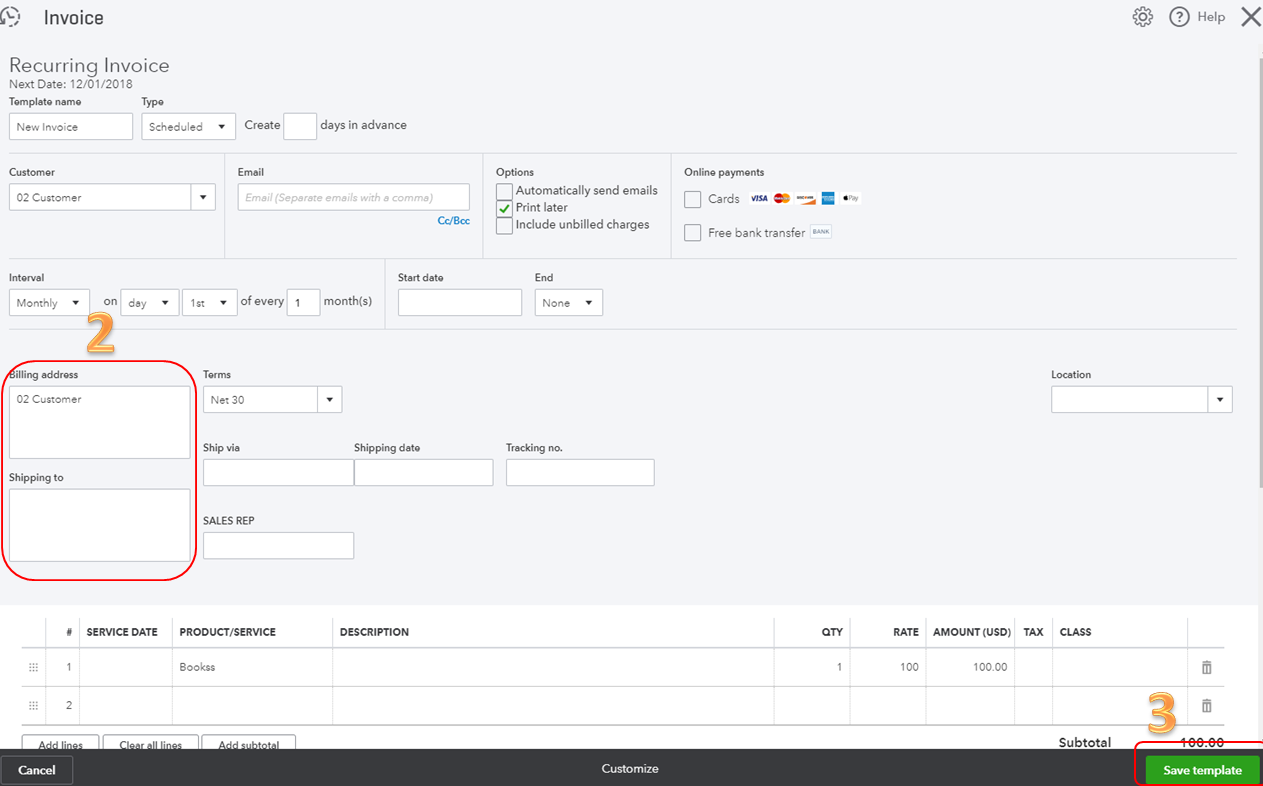Uncheck the Print later option
Viewport: 1263px width, 786px height.
tap(503, 208)
